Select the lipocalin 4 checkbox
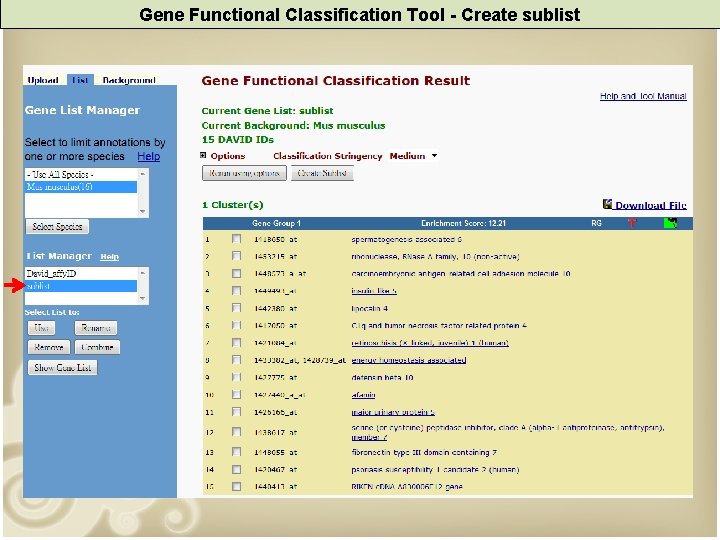720x540 pixels. point(236,308)
